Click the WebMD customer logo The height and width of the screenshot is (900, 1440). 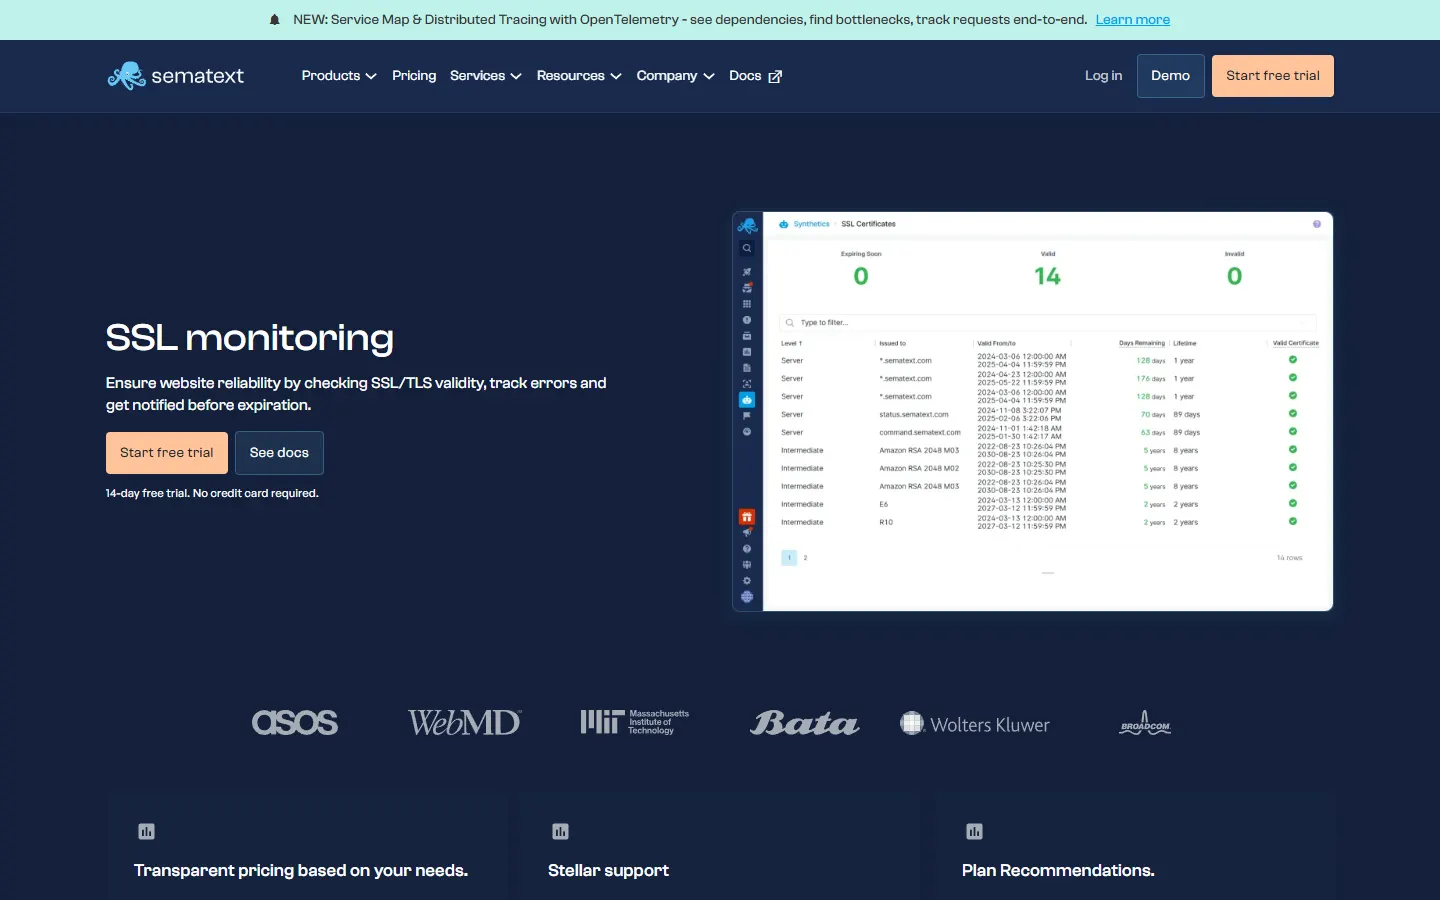(465, 722)
